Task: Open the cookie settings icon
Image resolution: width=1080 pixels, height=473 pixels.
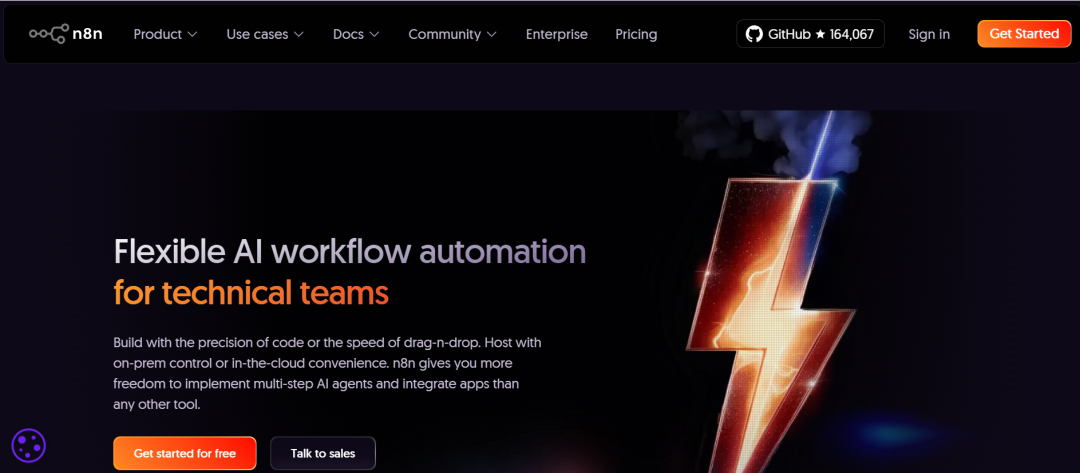Action: pos(29,445)
